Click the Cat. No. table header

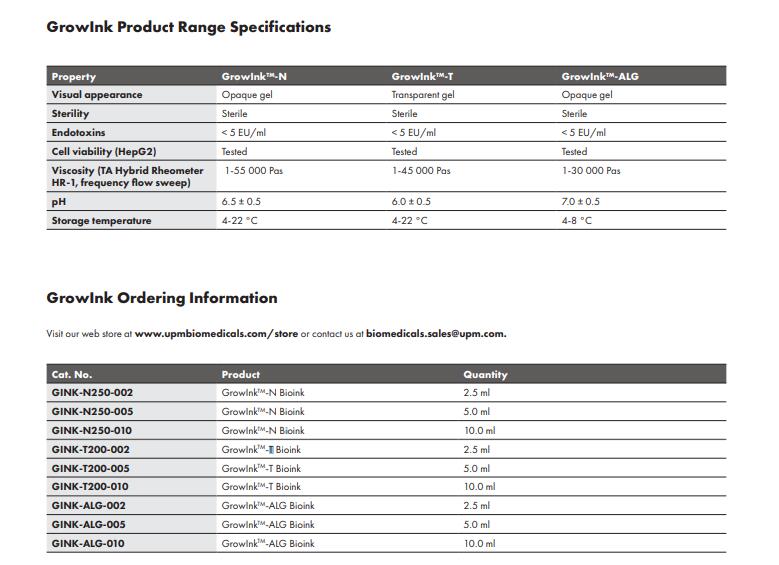tap(72, 374)
